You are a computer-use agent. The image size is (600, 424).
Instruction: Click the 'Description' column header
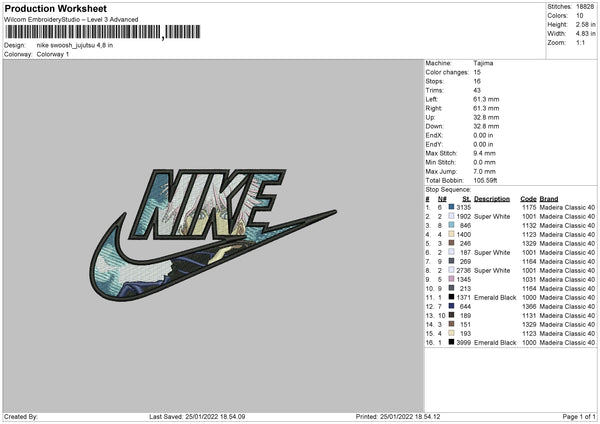(x=492, y=199)
